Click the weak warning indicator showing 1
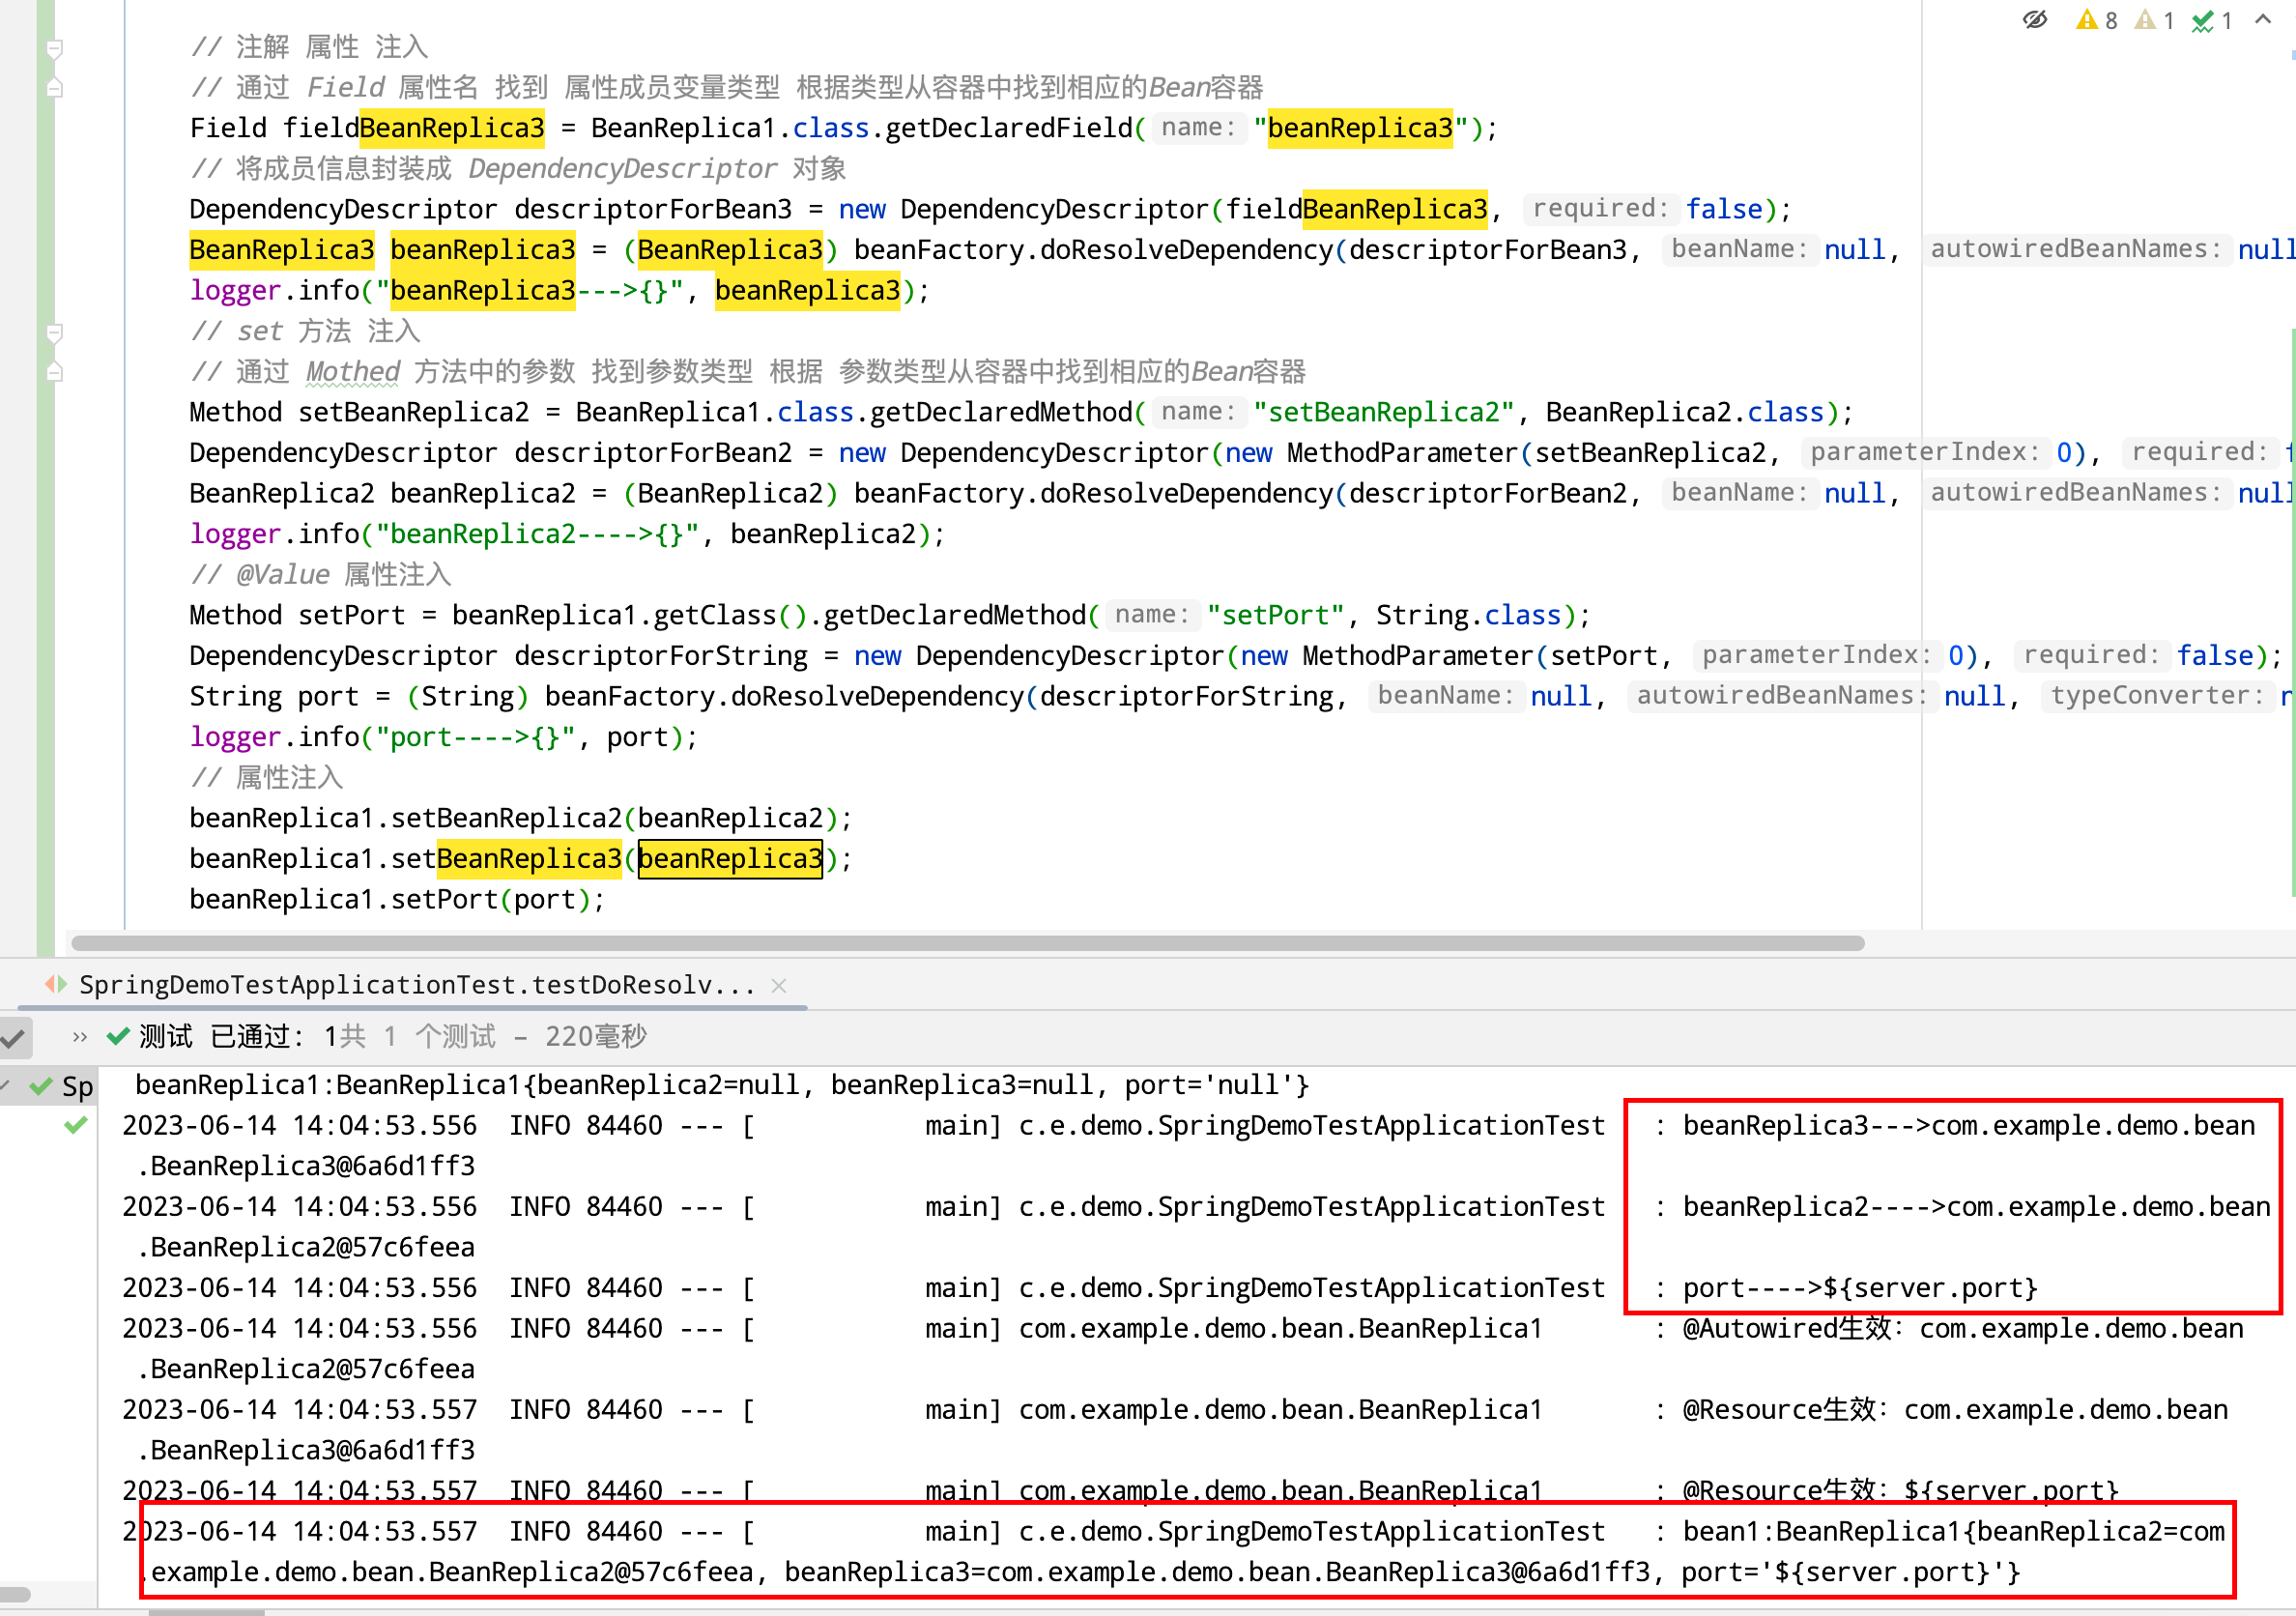 pyautogui.click(x=2155, y=20)
